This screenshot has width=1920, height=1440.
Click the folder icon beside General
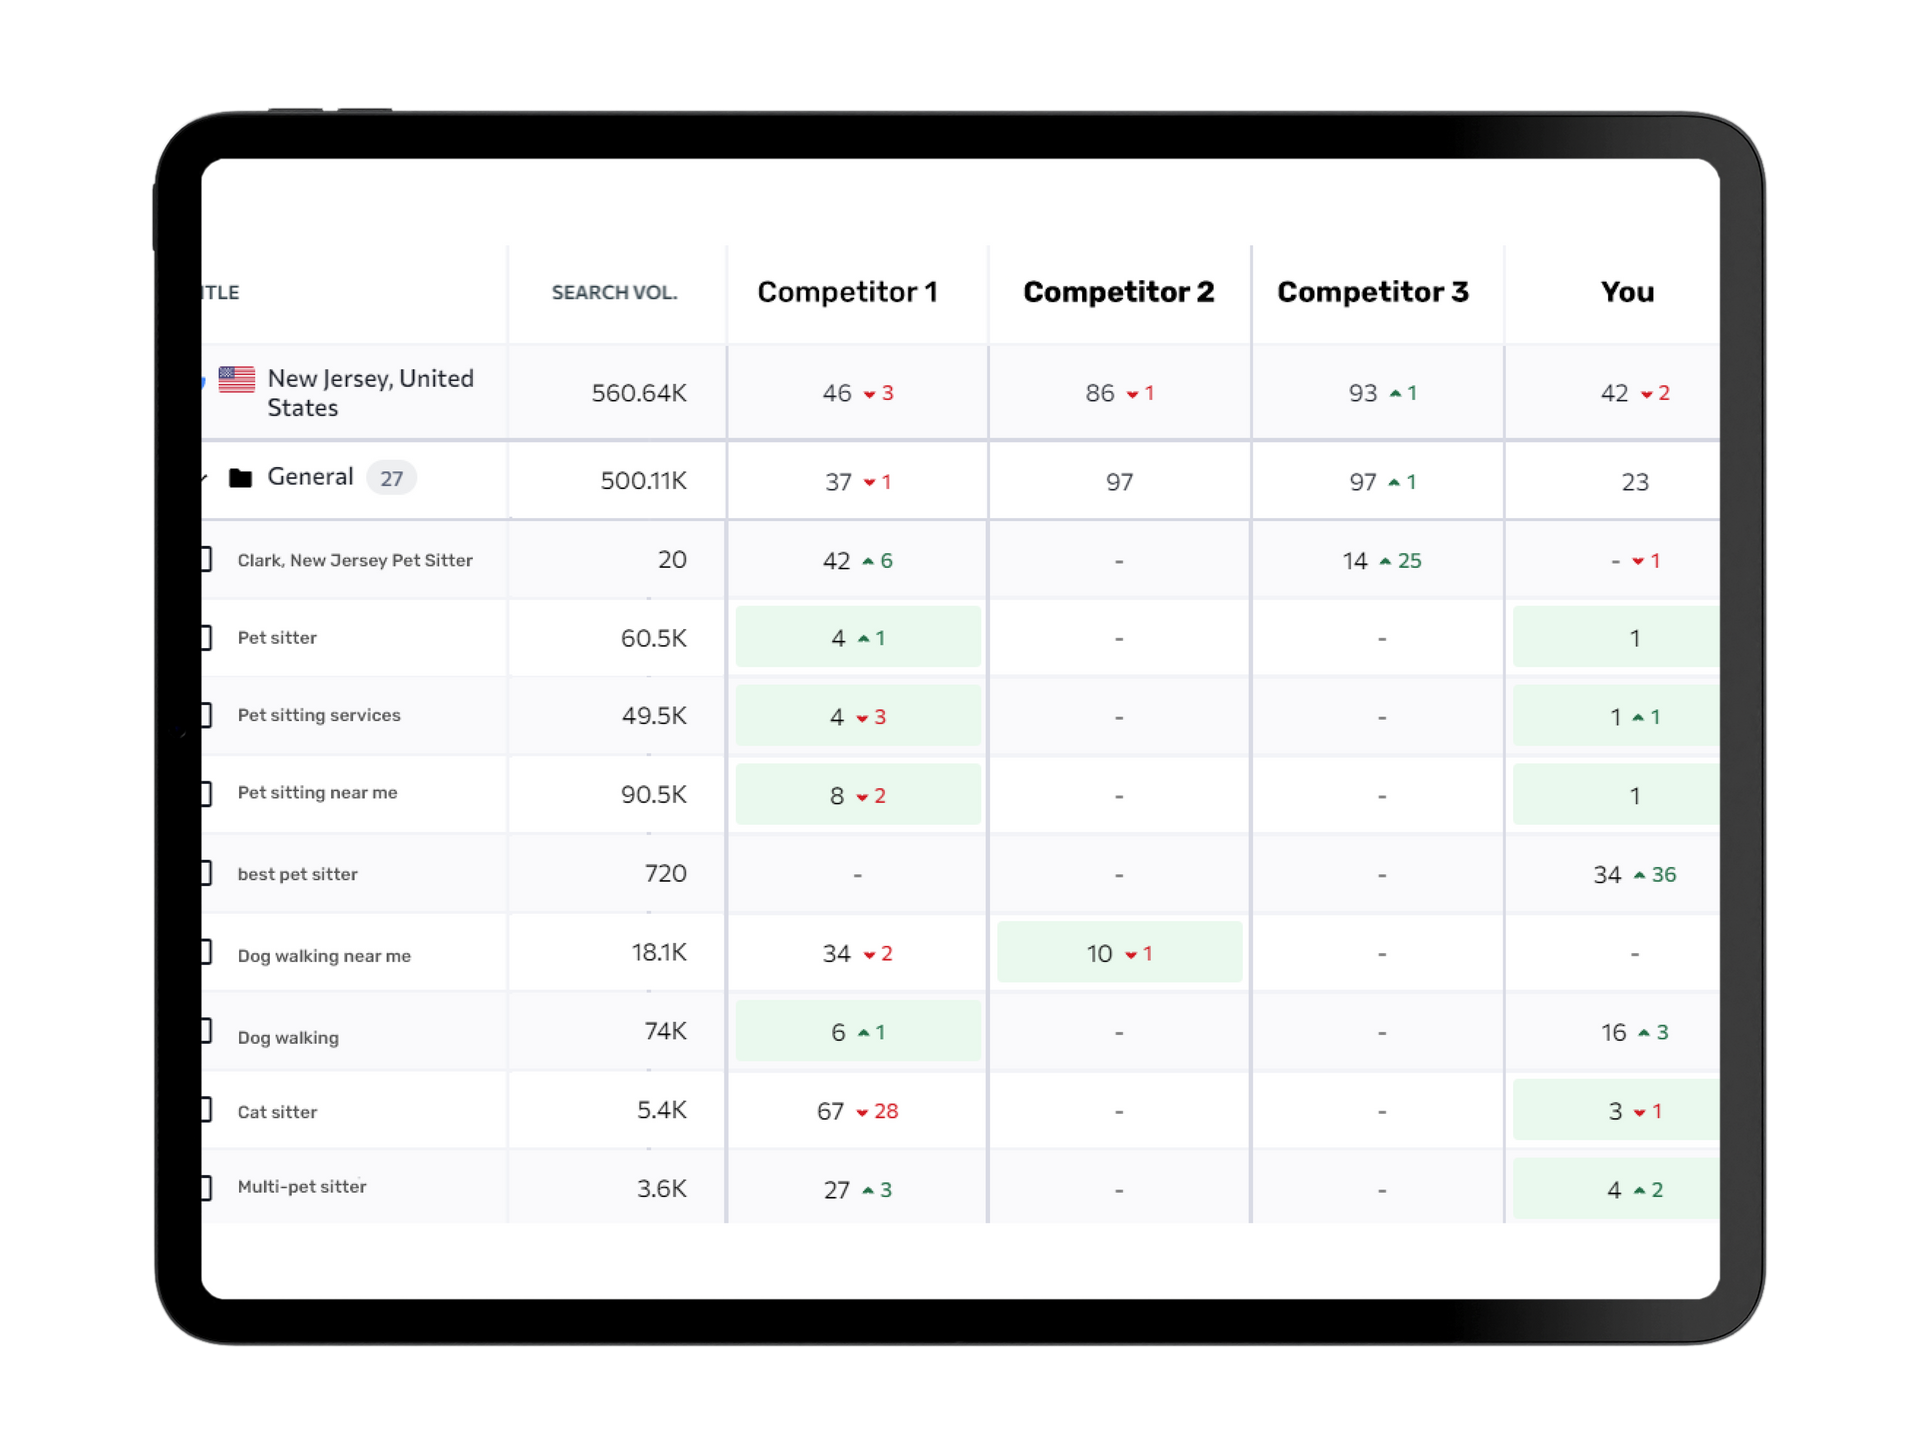(x=241, y=477)
